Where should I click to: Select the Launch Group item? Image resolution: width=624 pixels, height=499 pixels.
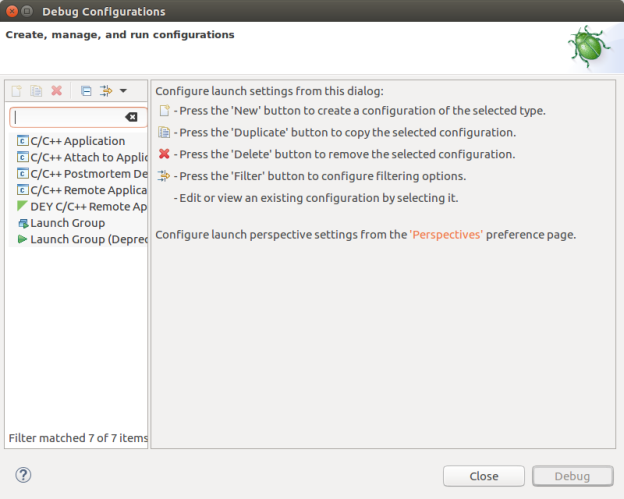point(67,223)
